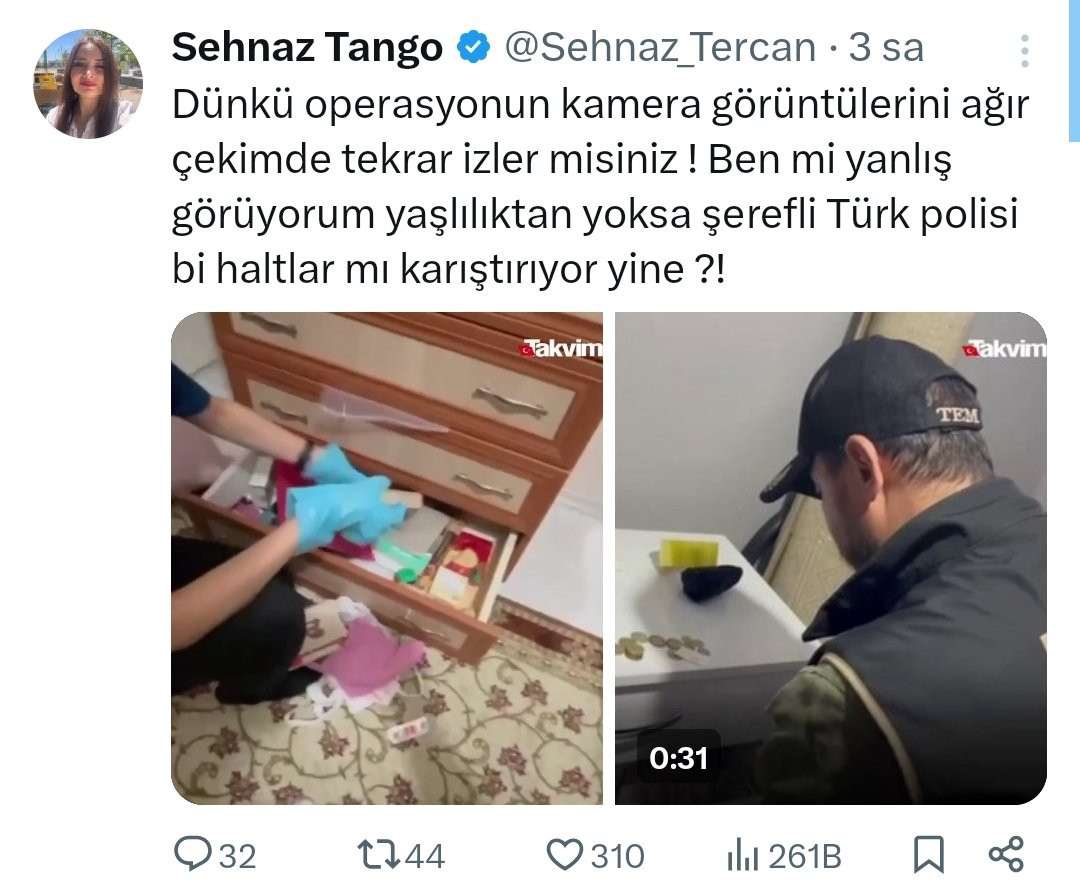The width and height of the screenshot is (1080, 893).
Task: Click the tweet text body
Action: (599, 187)
